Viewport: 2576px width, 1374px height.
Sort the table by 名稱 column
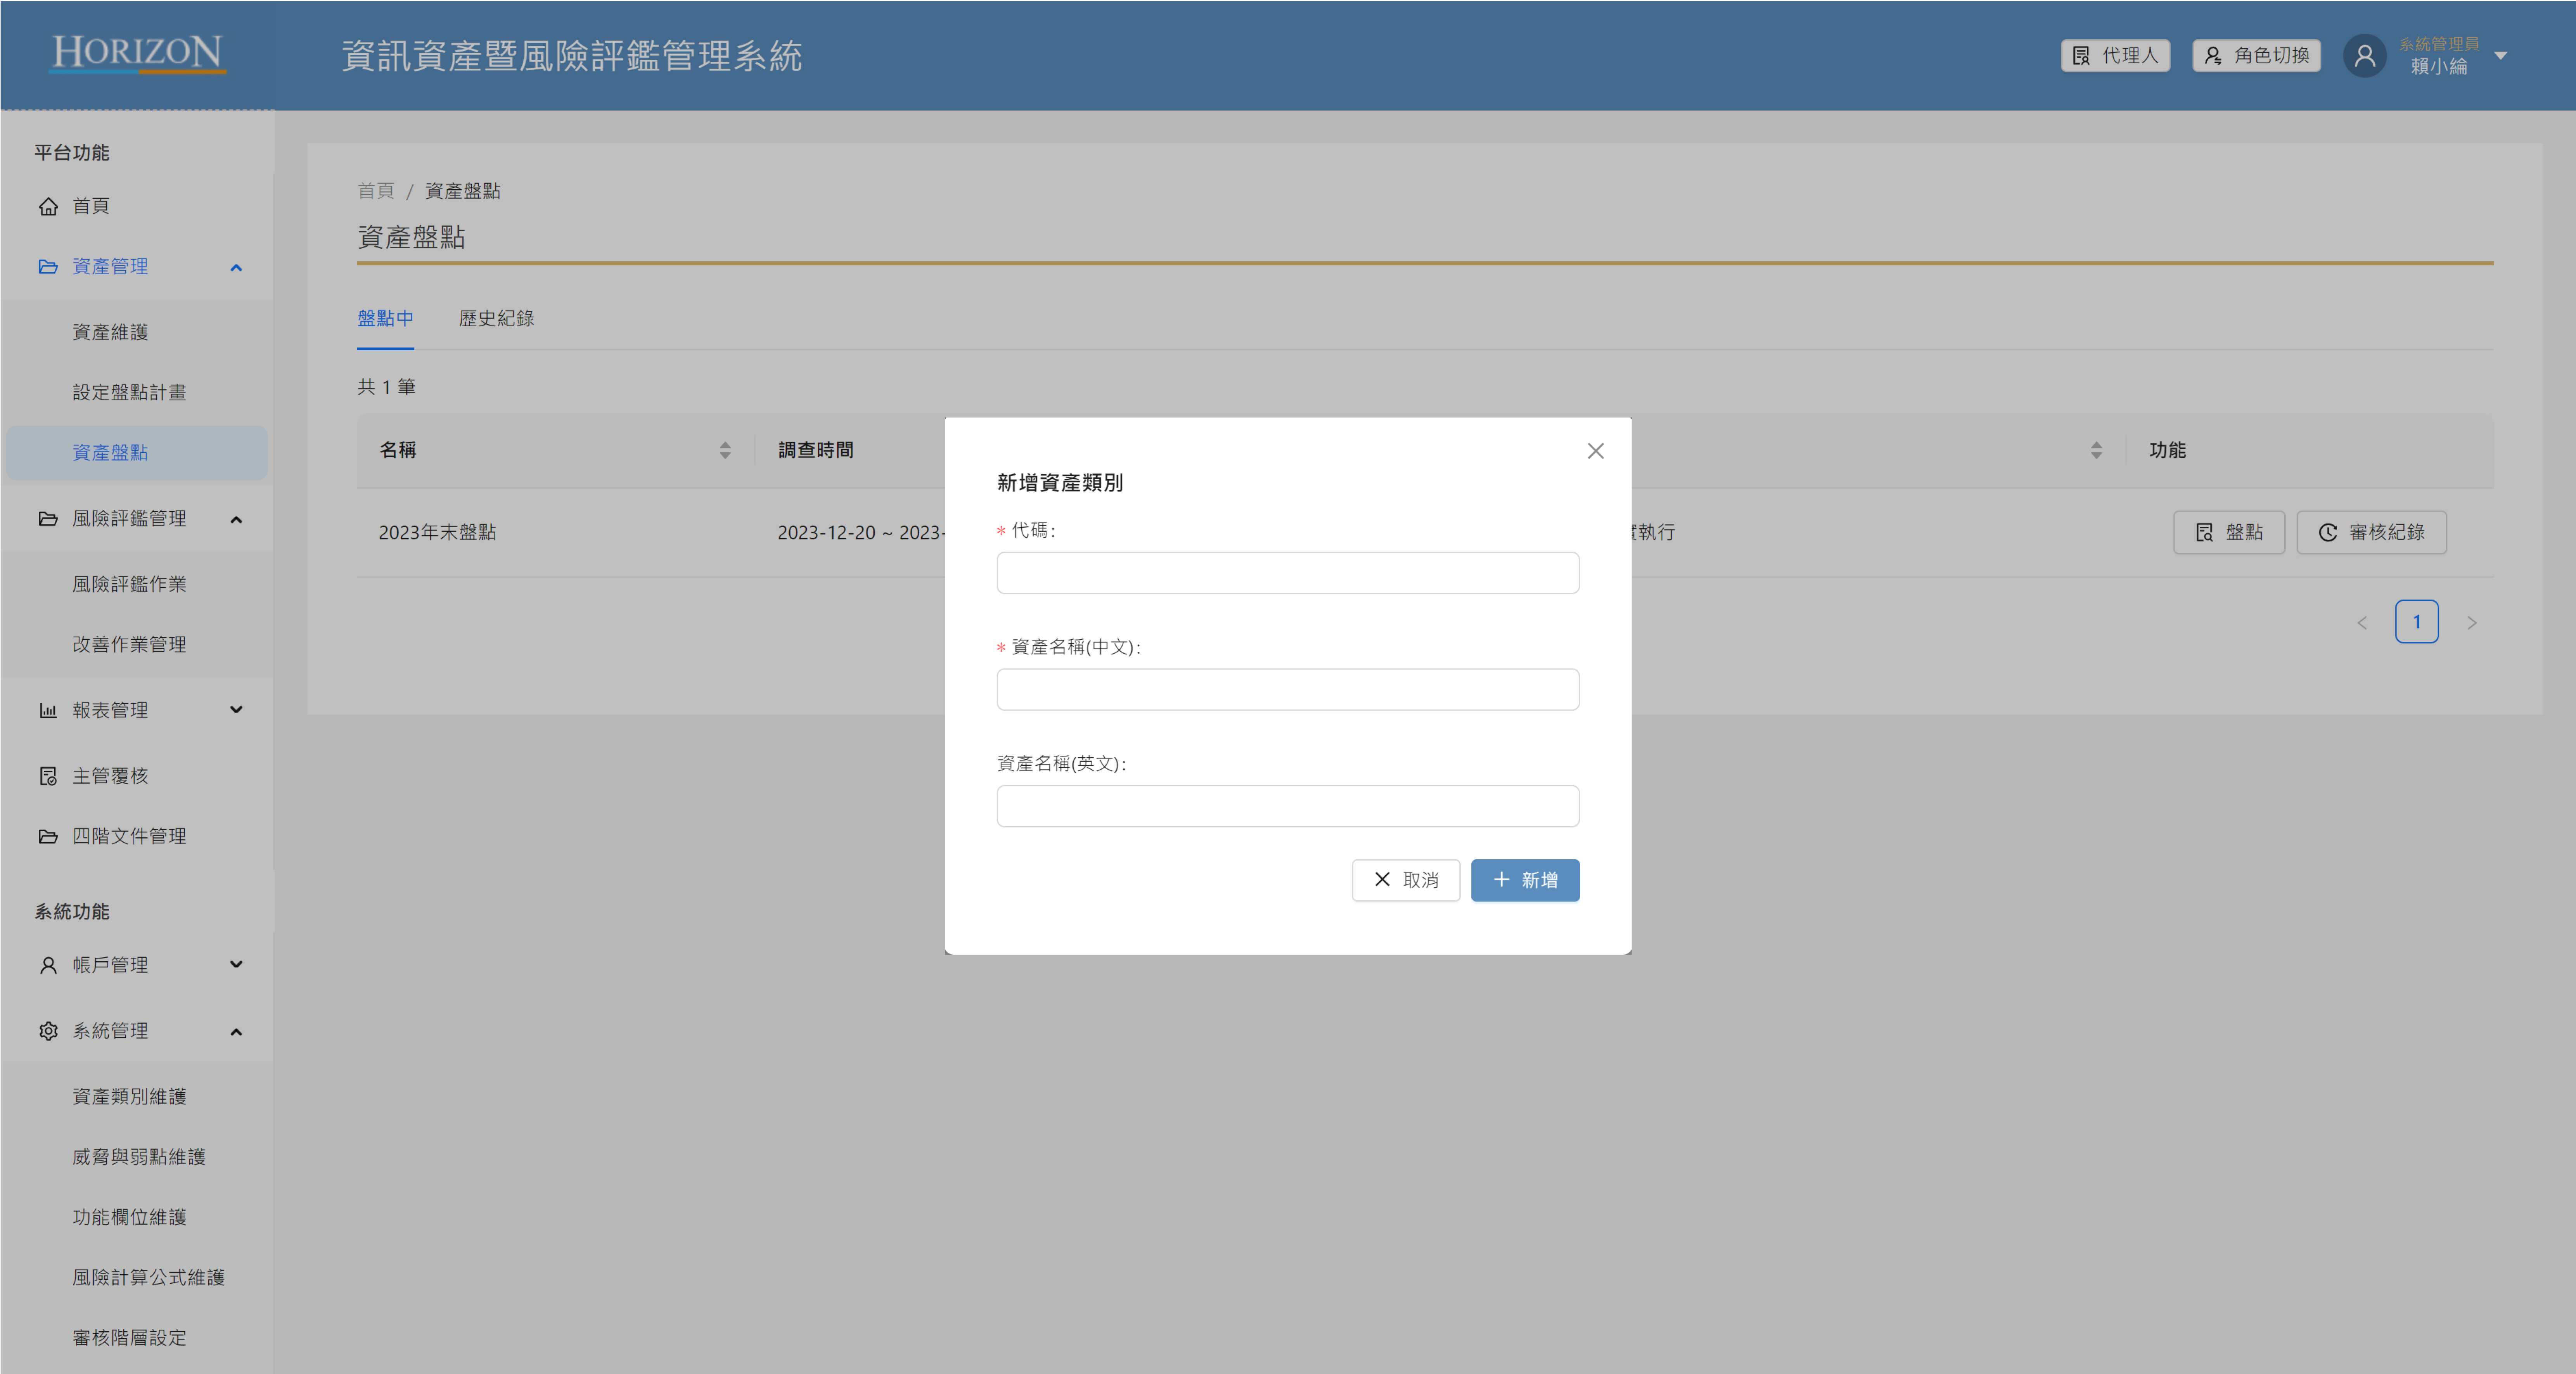(725, 450)
